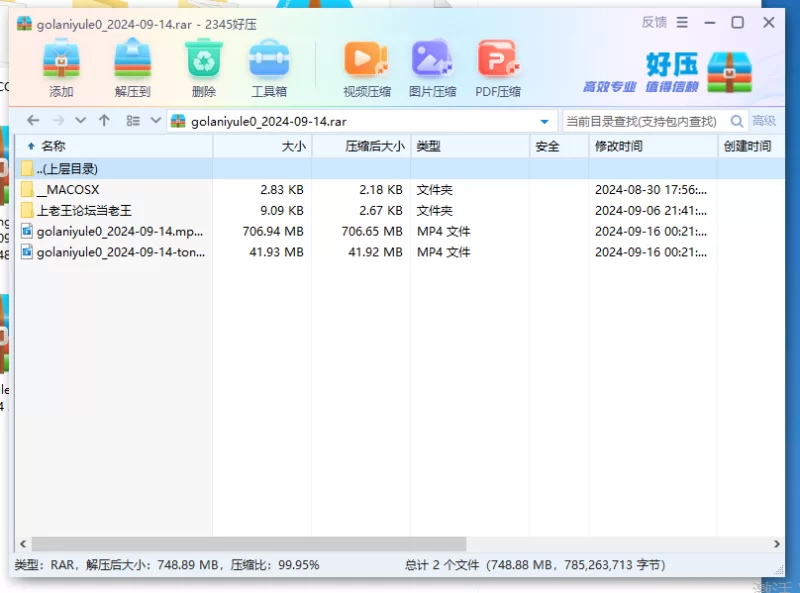Click the scrollbar right arrow
This screenshot has height=593, width=800.
(777, 544)
